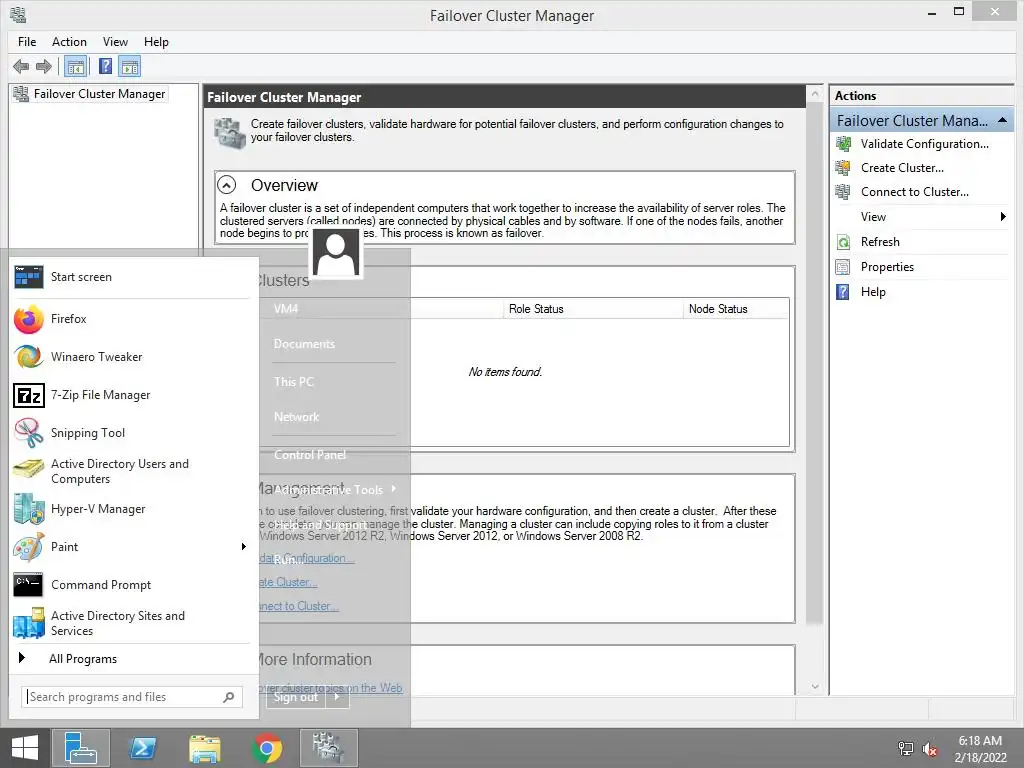This screenshot has height=768, width=1024.
Task: Expand the Paint jump list arrow
Action: (244, 547)
